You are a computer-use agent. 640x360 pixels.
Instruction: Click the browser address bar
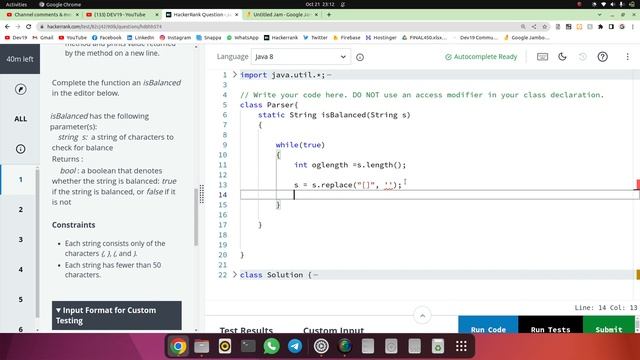(x=278, y=27)
